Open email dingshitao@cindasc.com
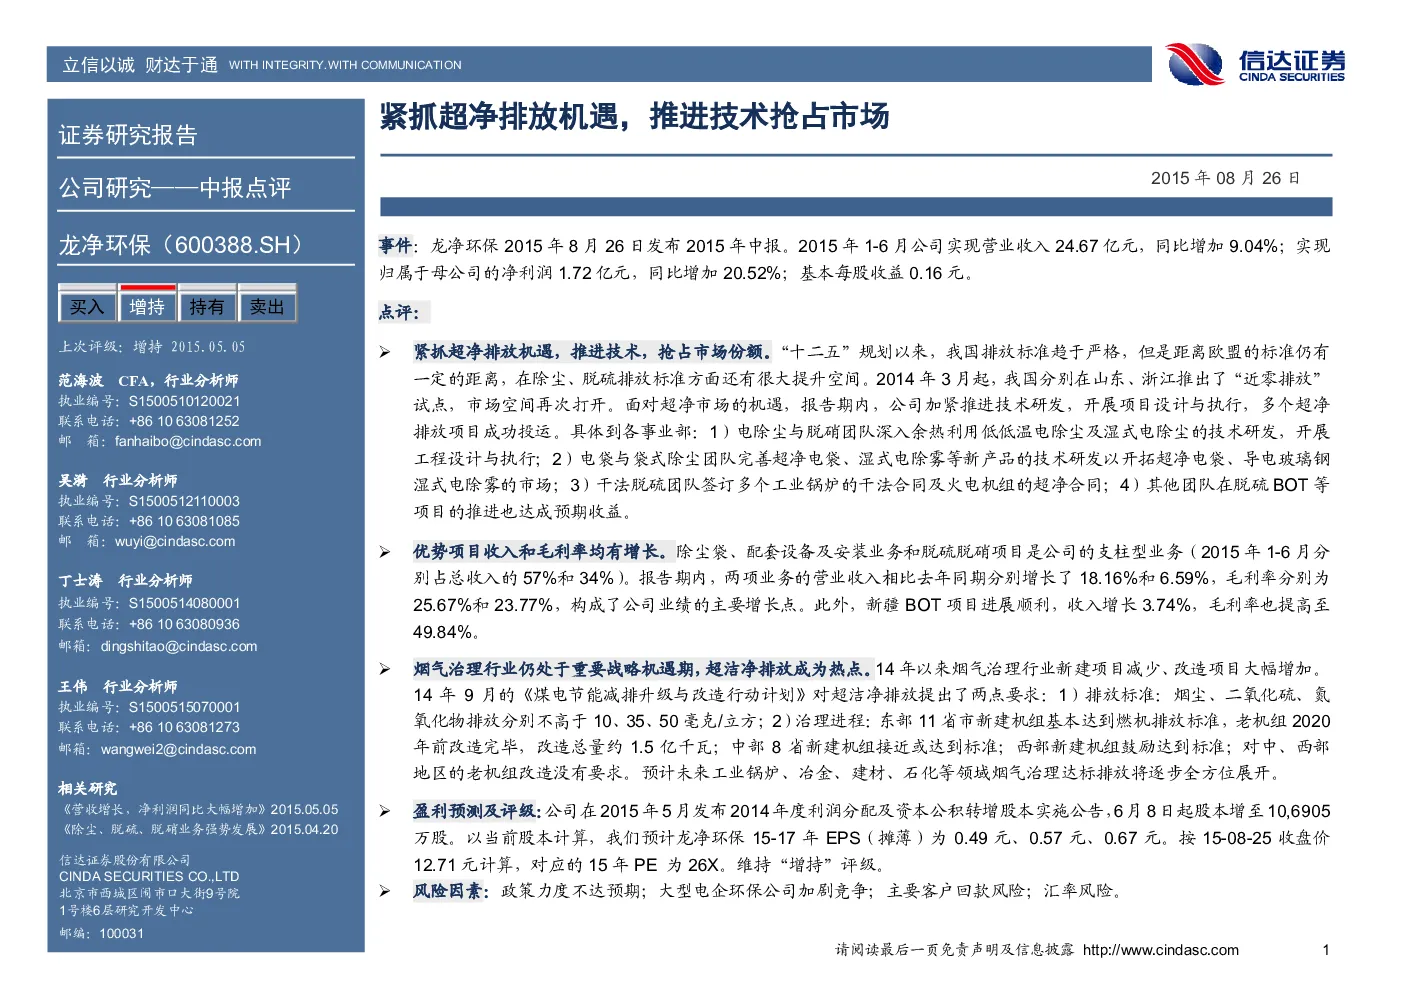Viewport: 1403px width, 992px height. coord(179,646)
